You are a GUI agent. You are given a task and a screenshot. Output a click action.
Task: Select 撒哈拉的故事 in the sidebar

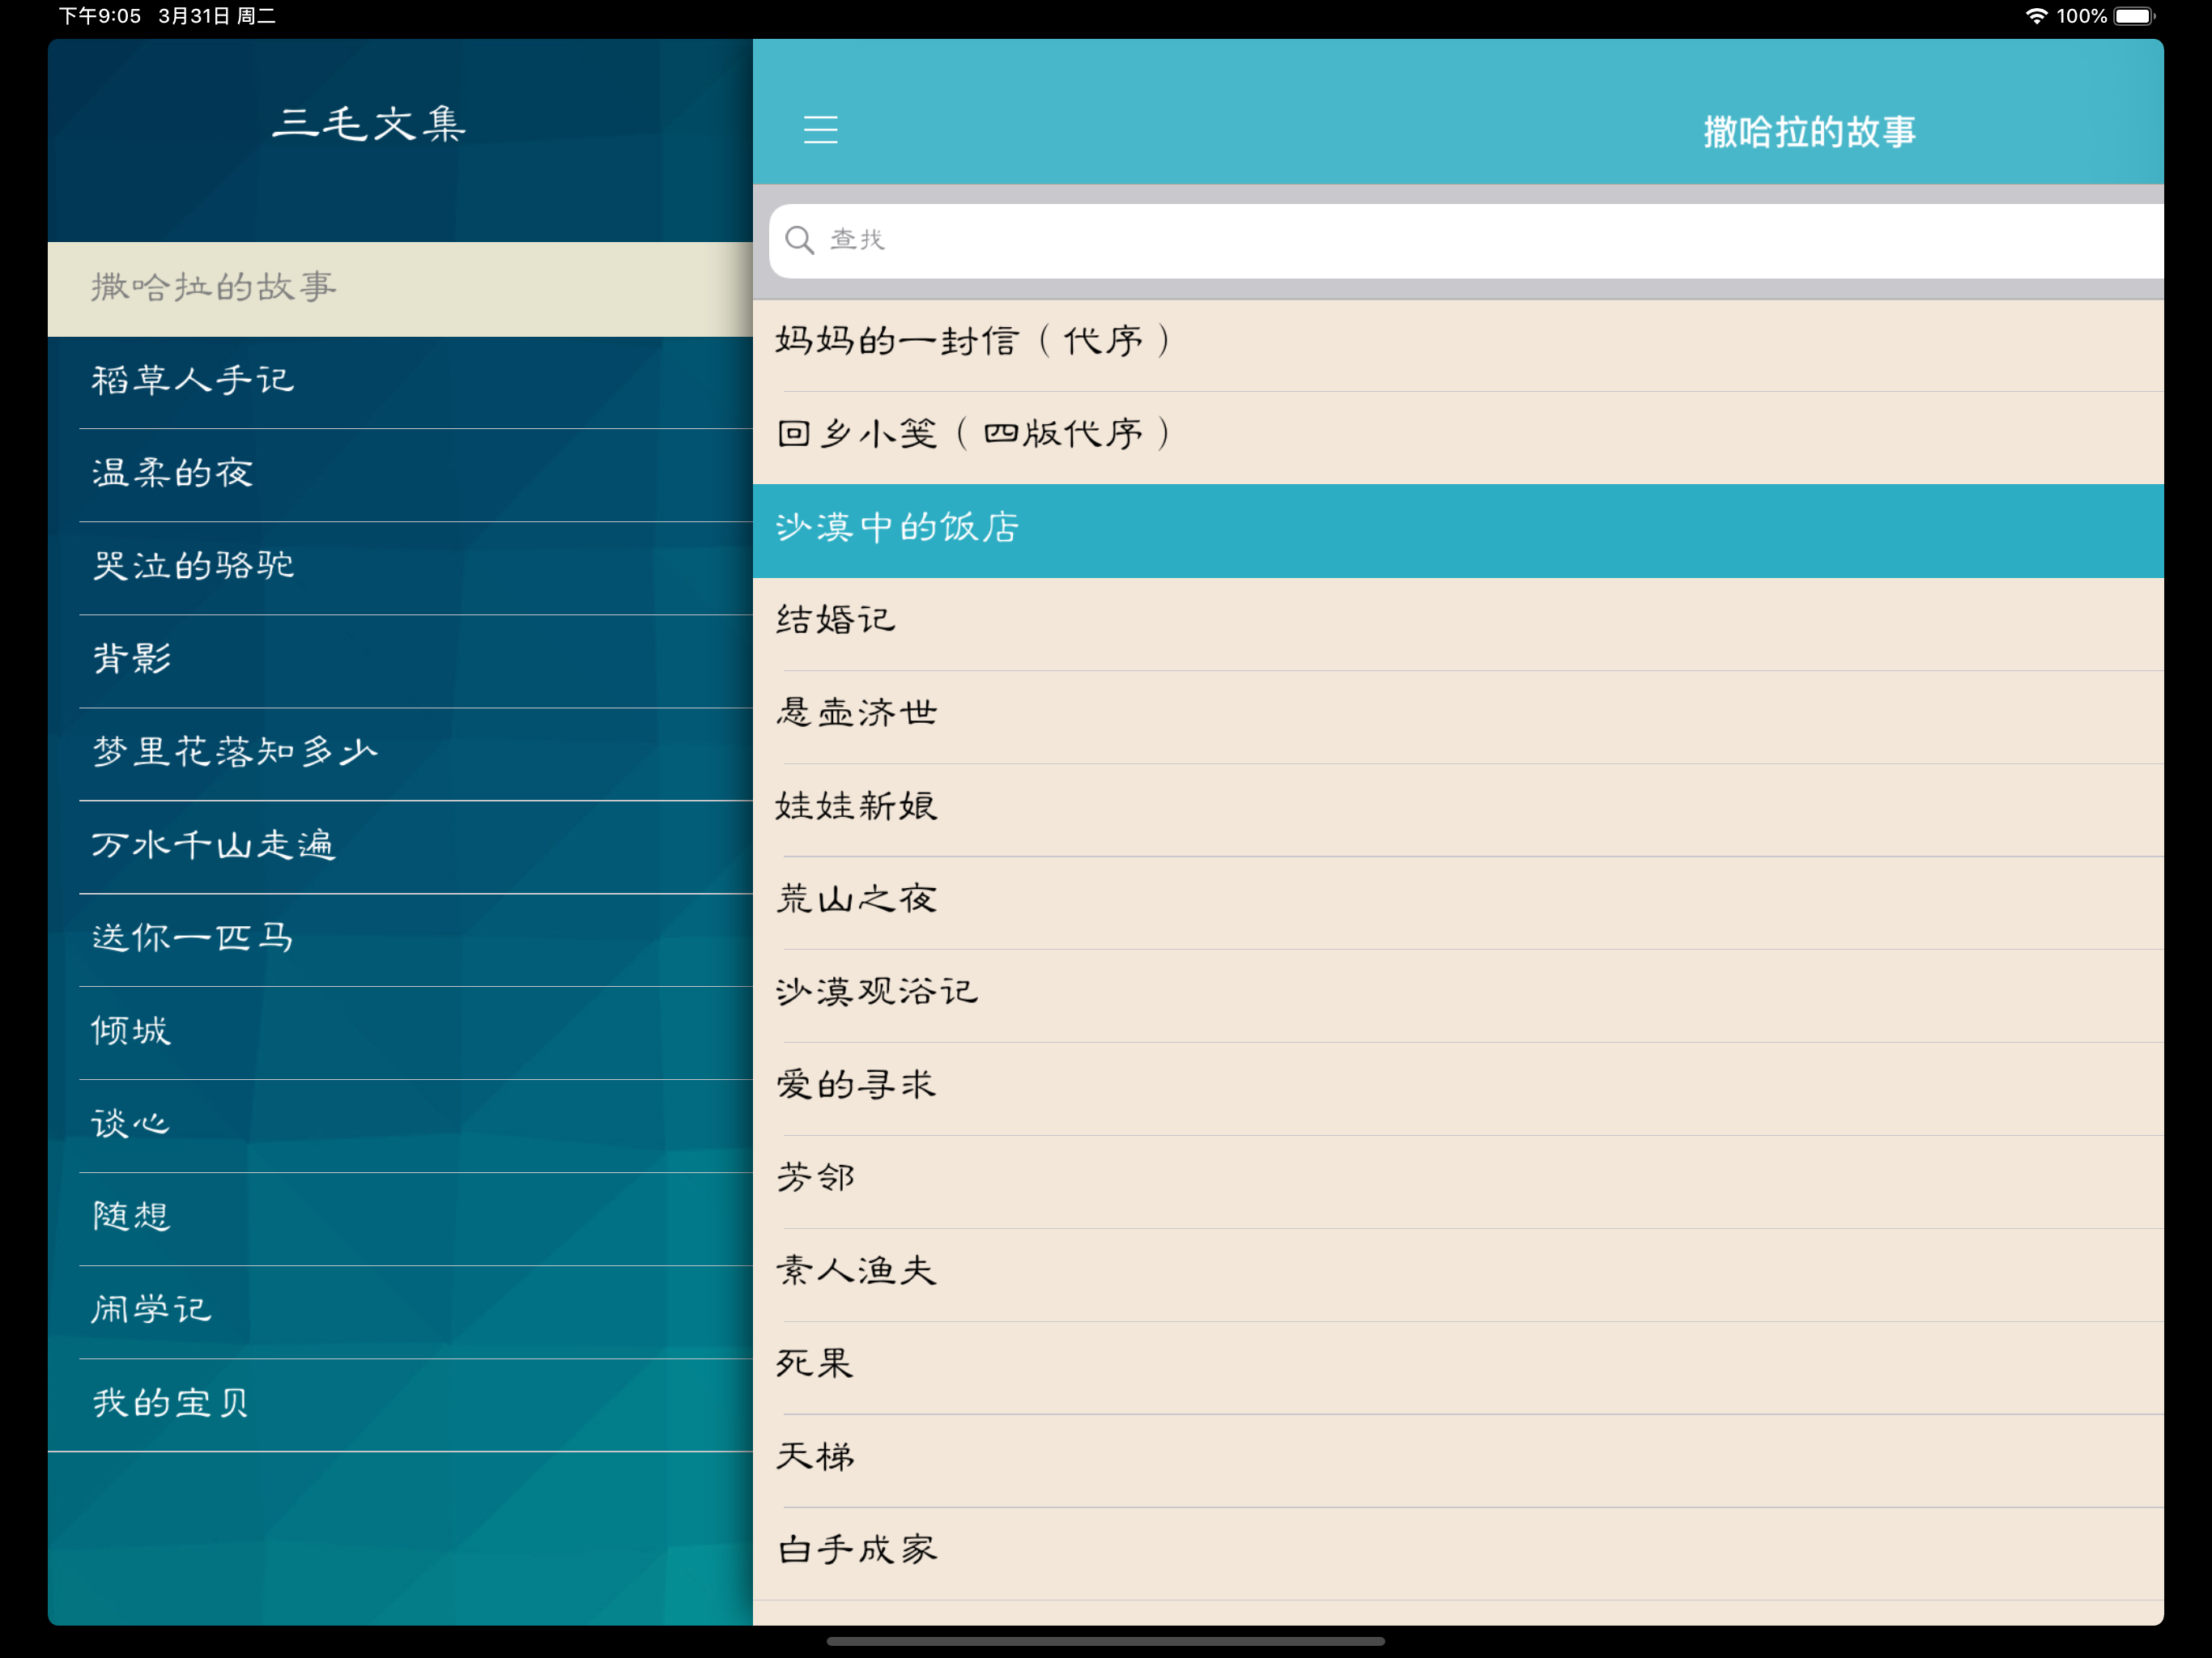[x=400, y=289]
